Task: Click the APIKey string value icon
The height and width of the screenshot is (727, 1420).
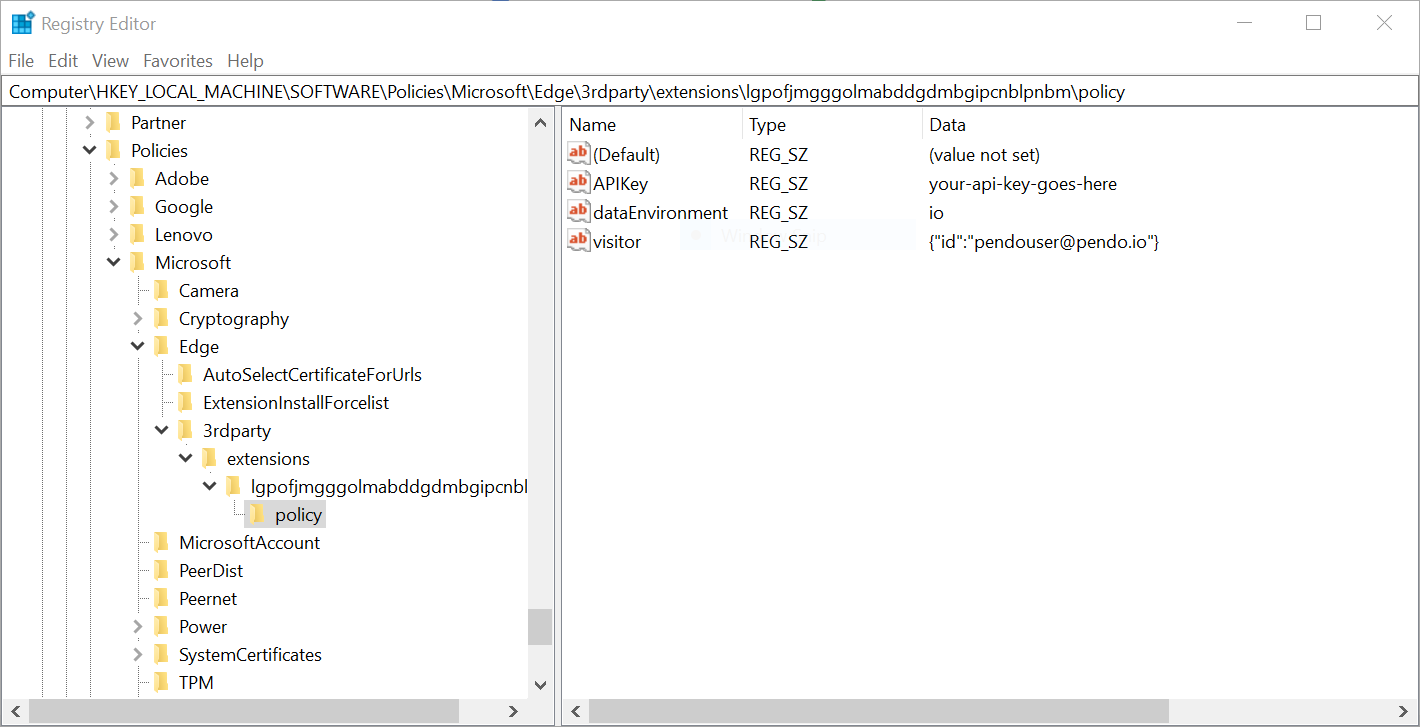Action: (x=578, y=183)
